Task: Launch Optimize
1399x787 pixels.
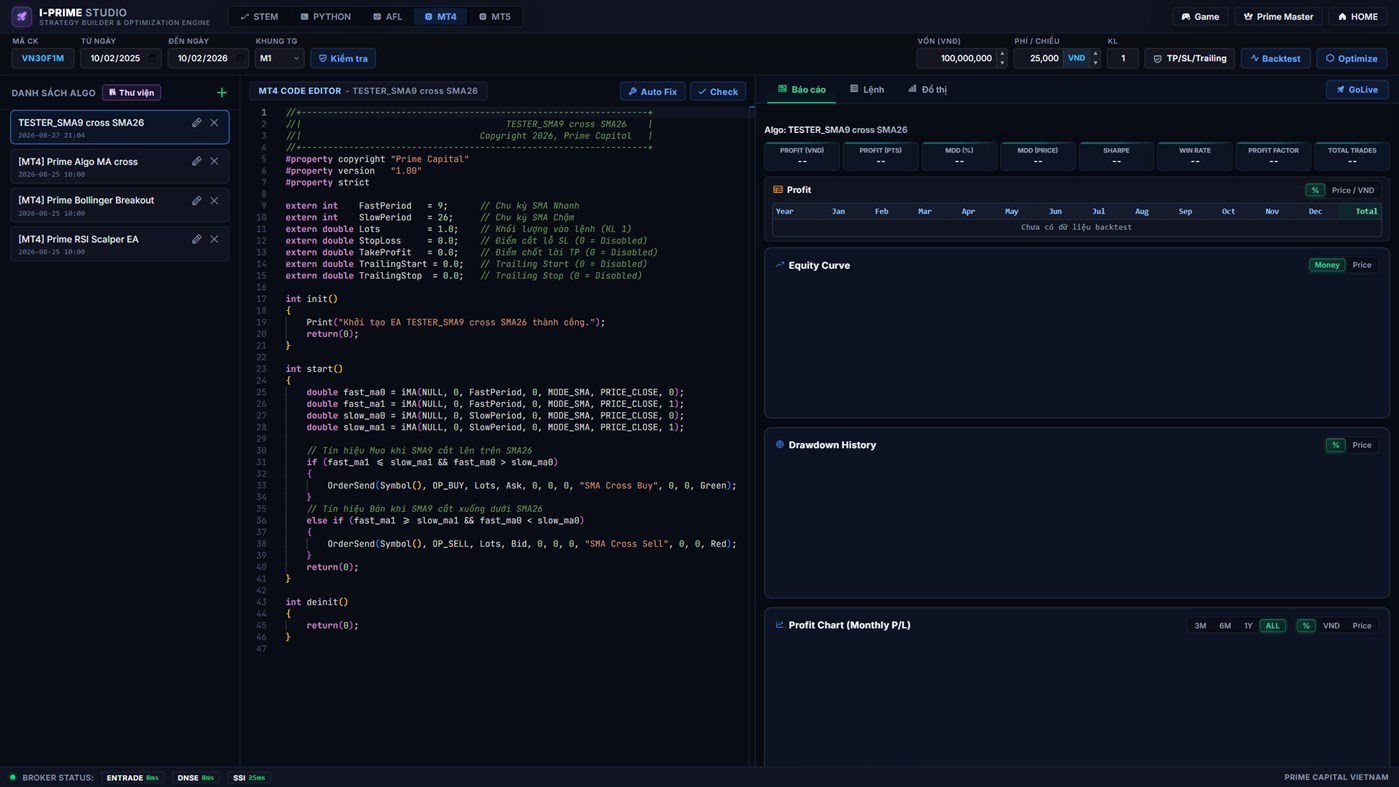Action: pyautogui.click(x=1352, y=58)
